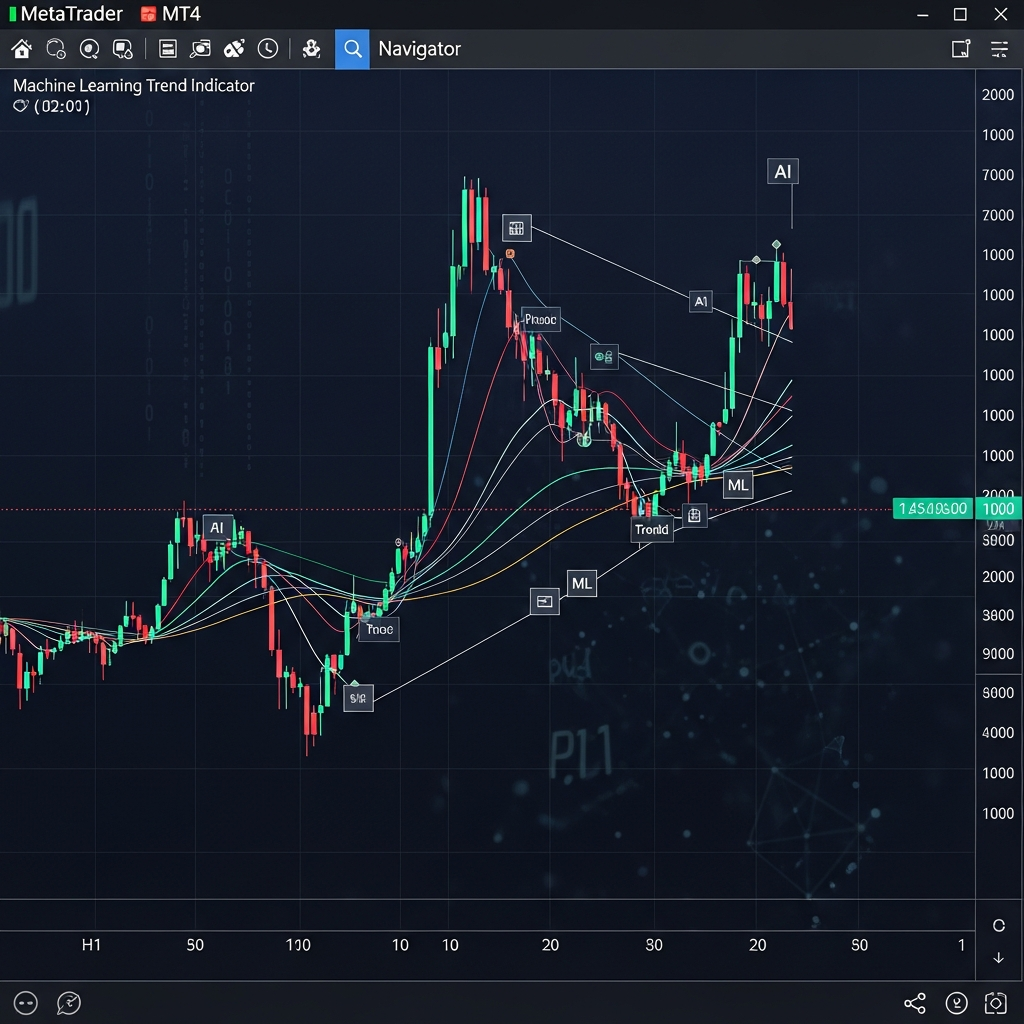
Task: Select the MetaTrader menu item
Action: tap(67, 13)
